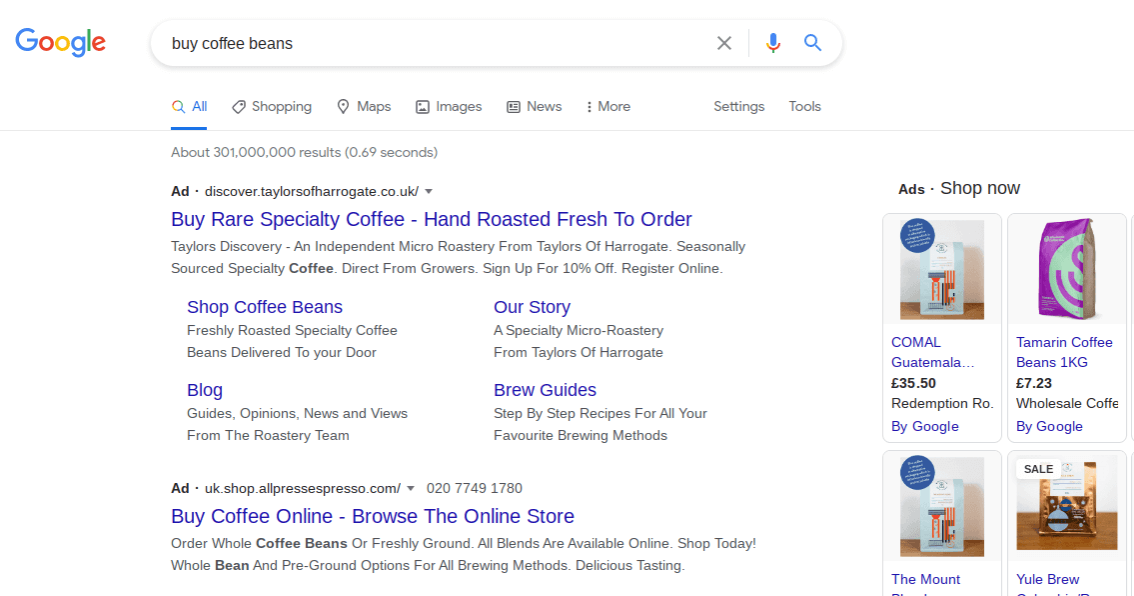Open Buy Coffee Online - Browse The Online Store
1134x596 pixels.
tap(372, 516)
